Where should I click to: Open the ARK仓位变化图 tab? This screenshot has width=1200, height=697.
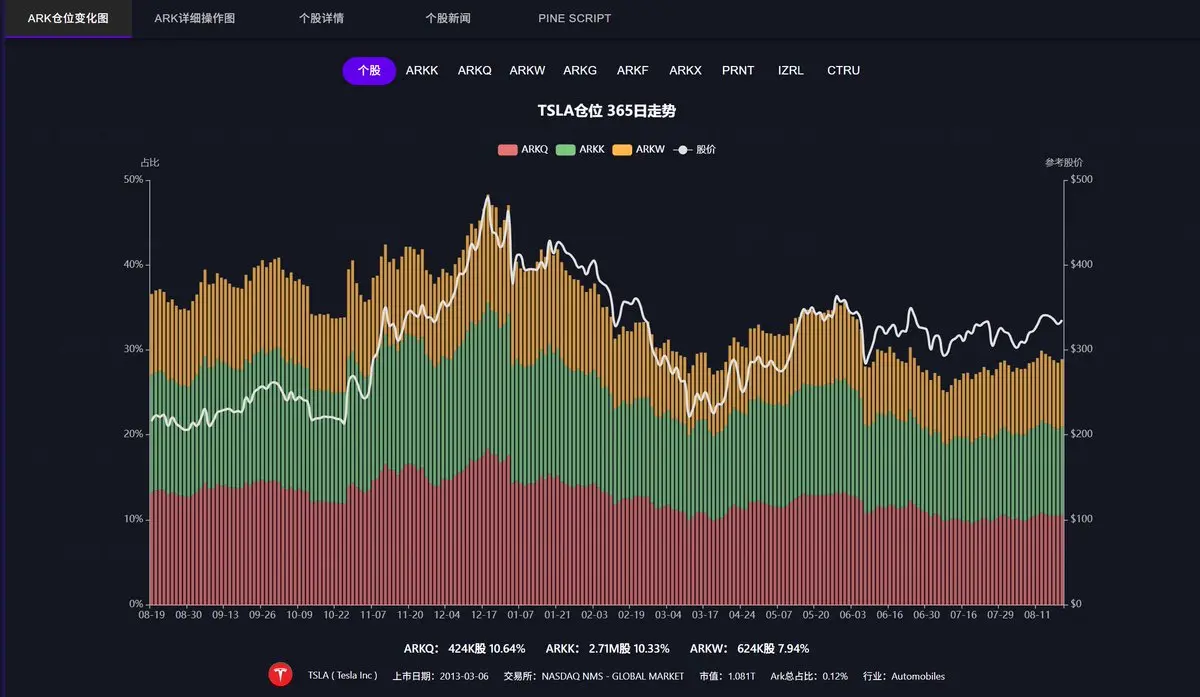68,18
